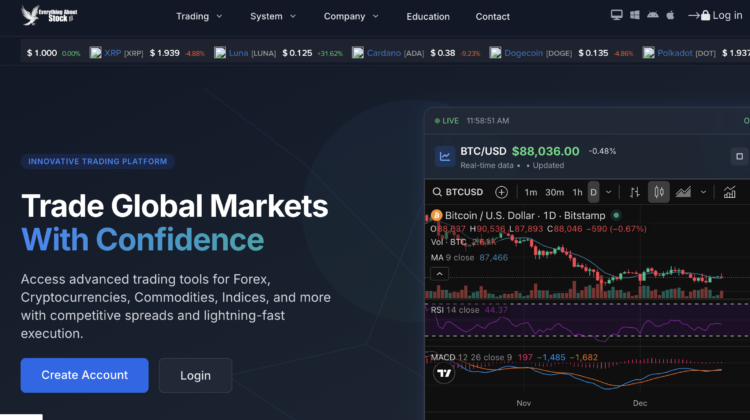The height and width of the screenshot is (420, 750).
Task: Open the Contact page
Action: (x=492, y=17)
